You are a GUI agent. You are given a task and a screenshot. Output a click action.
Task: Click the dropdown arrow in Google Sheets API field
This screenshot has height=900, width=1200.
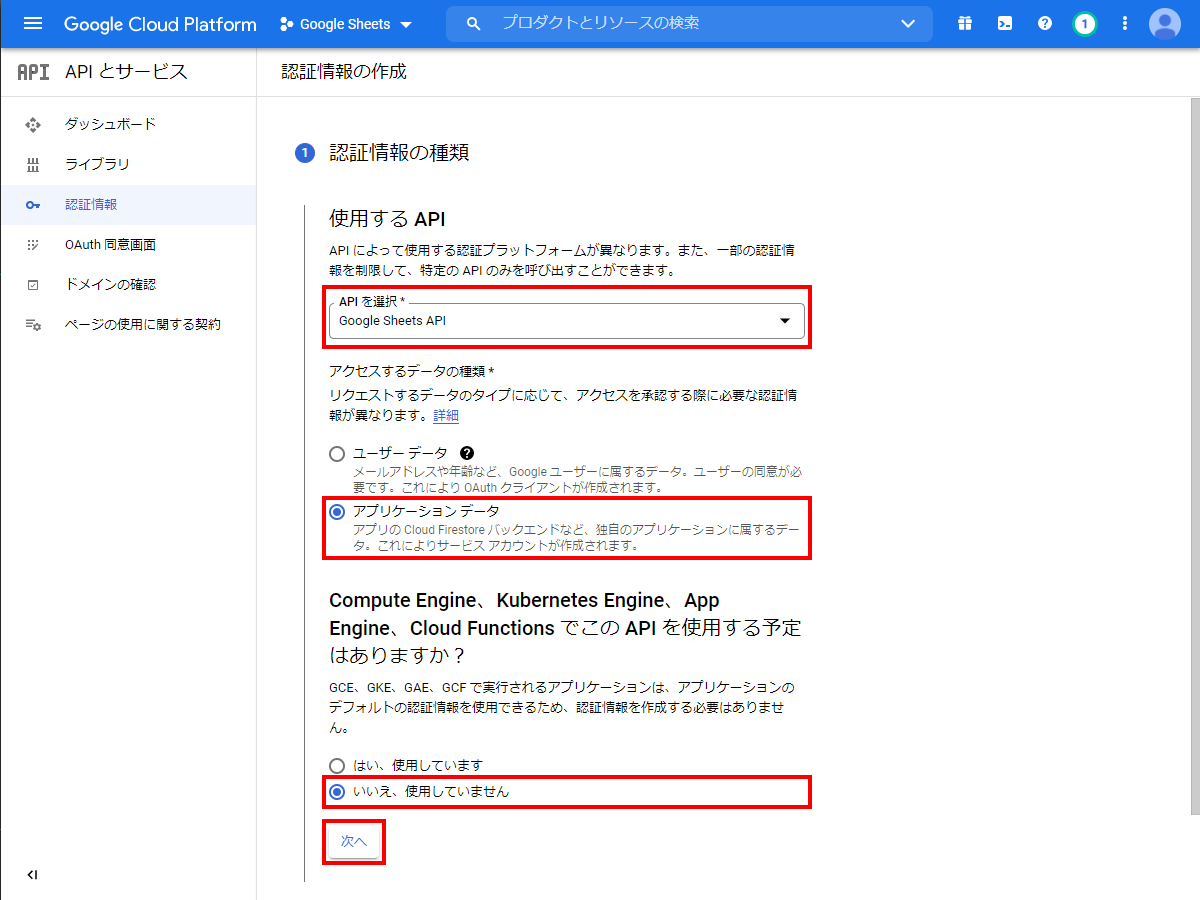785,320
